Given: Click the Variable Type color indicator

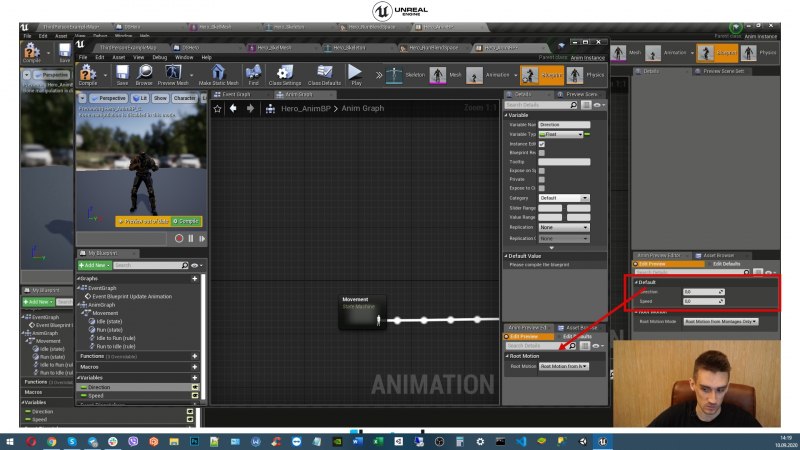Looking at the screenshot, I should pyautogui.click(x=587, y=134).
